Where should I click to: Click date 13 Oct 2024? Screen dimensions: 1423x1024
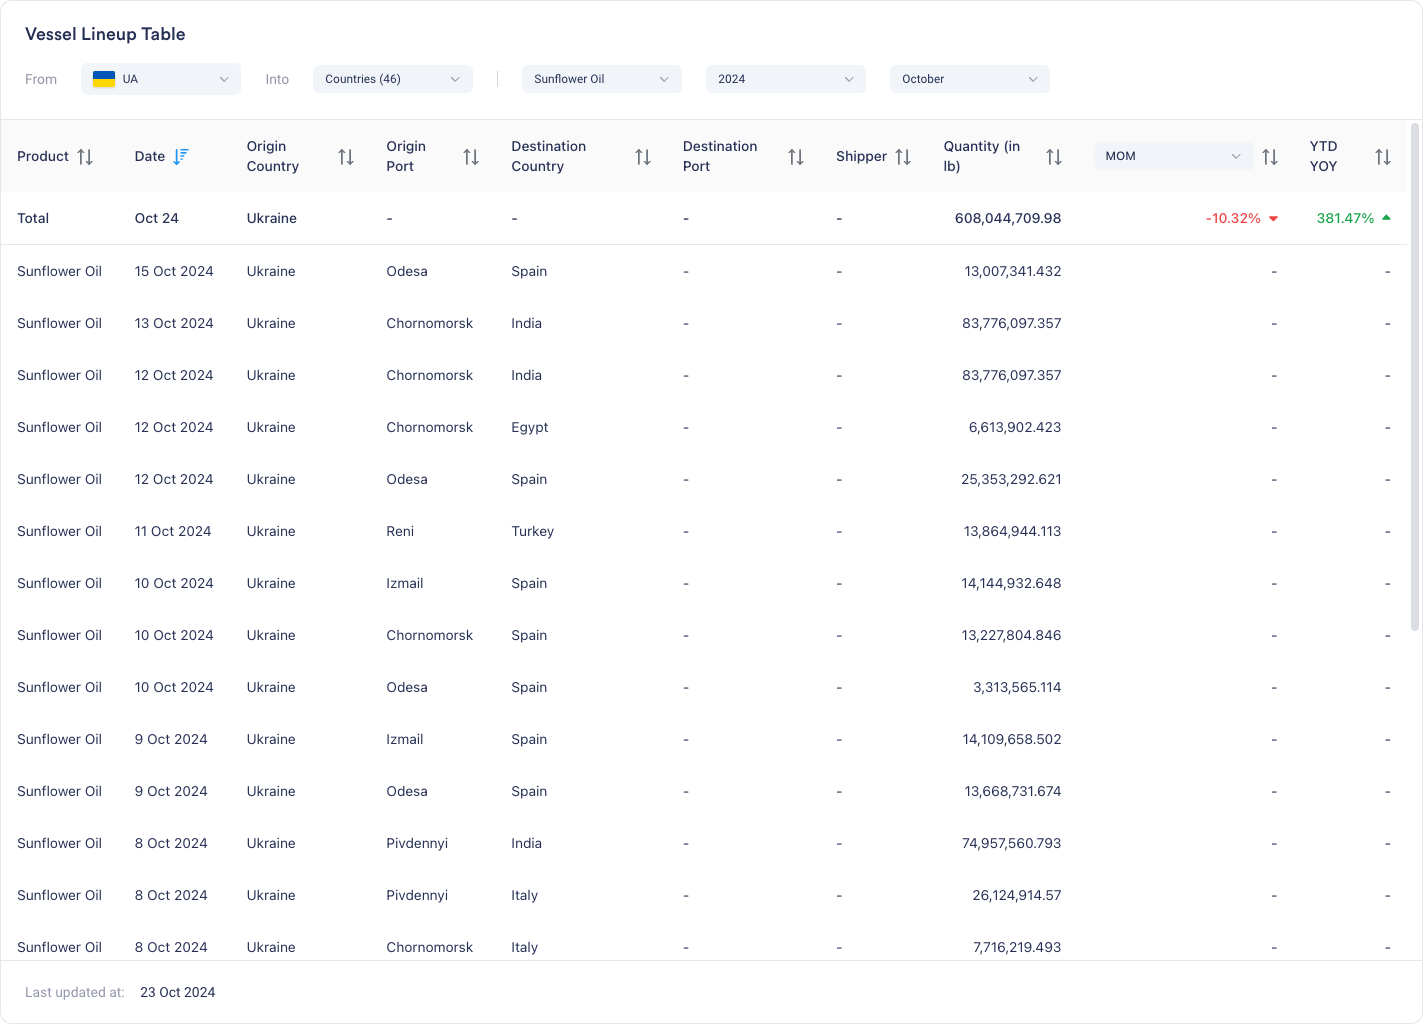click(174, 323)
